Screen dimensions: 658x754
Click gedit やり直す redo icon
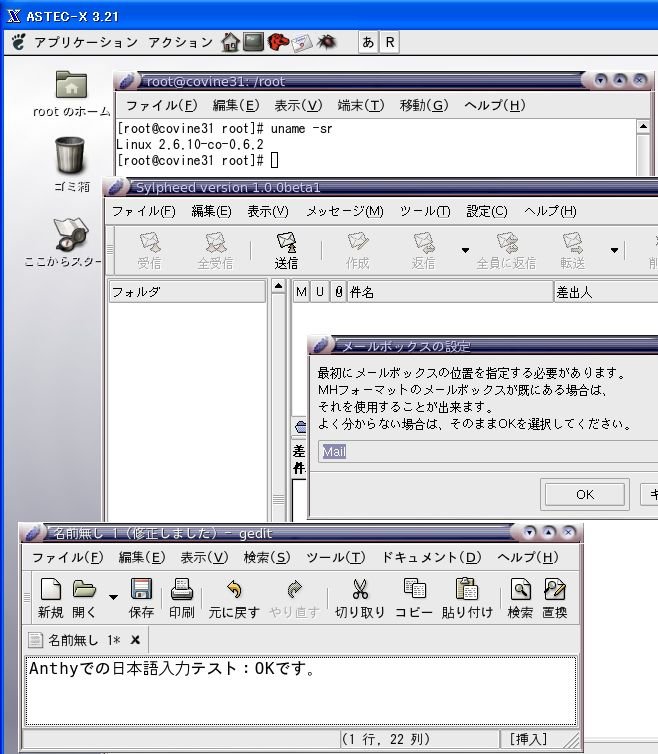[294, 598]
